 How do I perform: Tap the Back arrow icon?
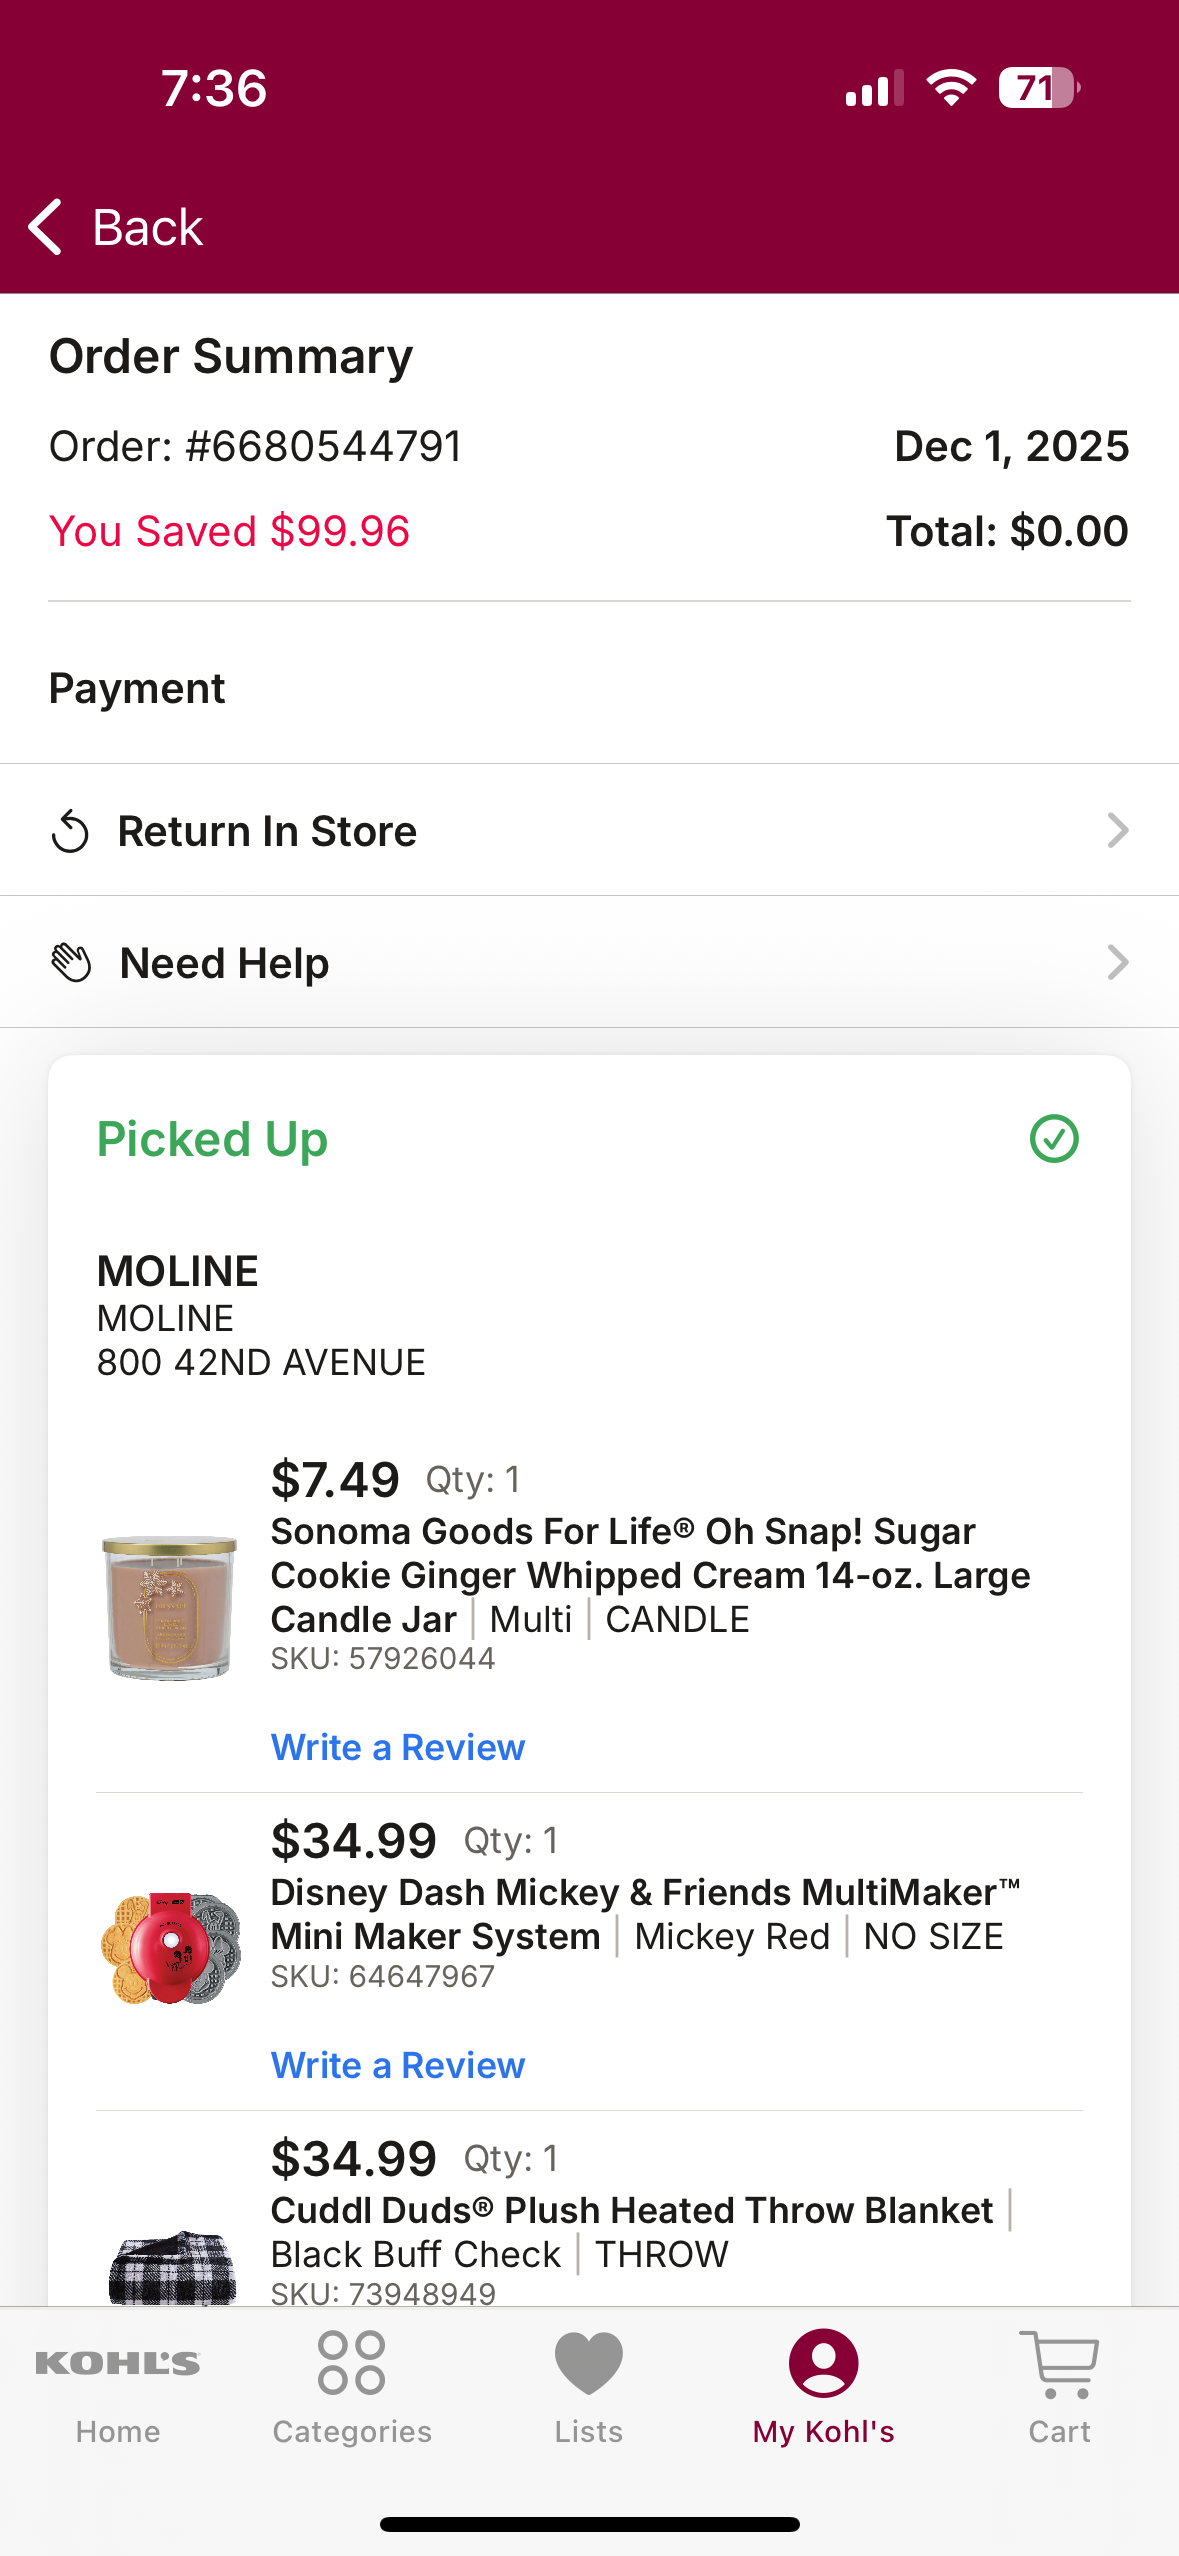[45, 227]
